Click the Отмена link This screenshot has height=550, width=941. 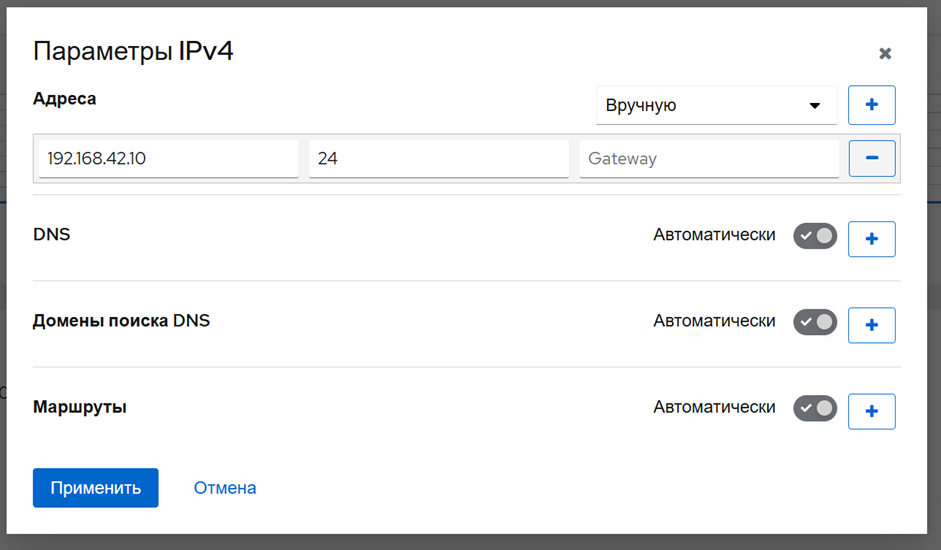(225, 488)
